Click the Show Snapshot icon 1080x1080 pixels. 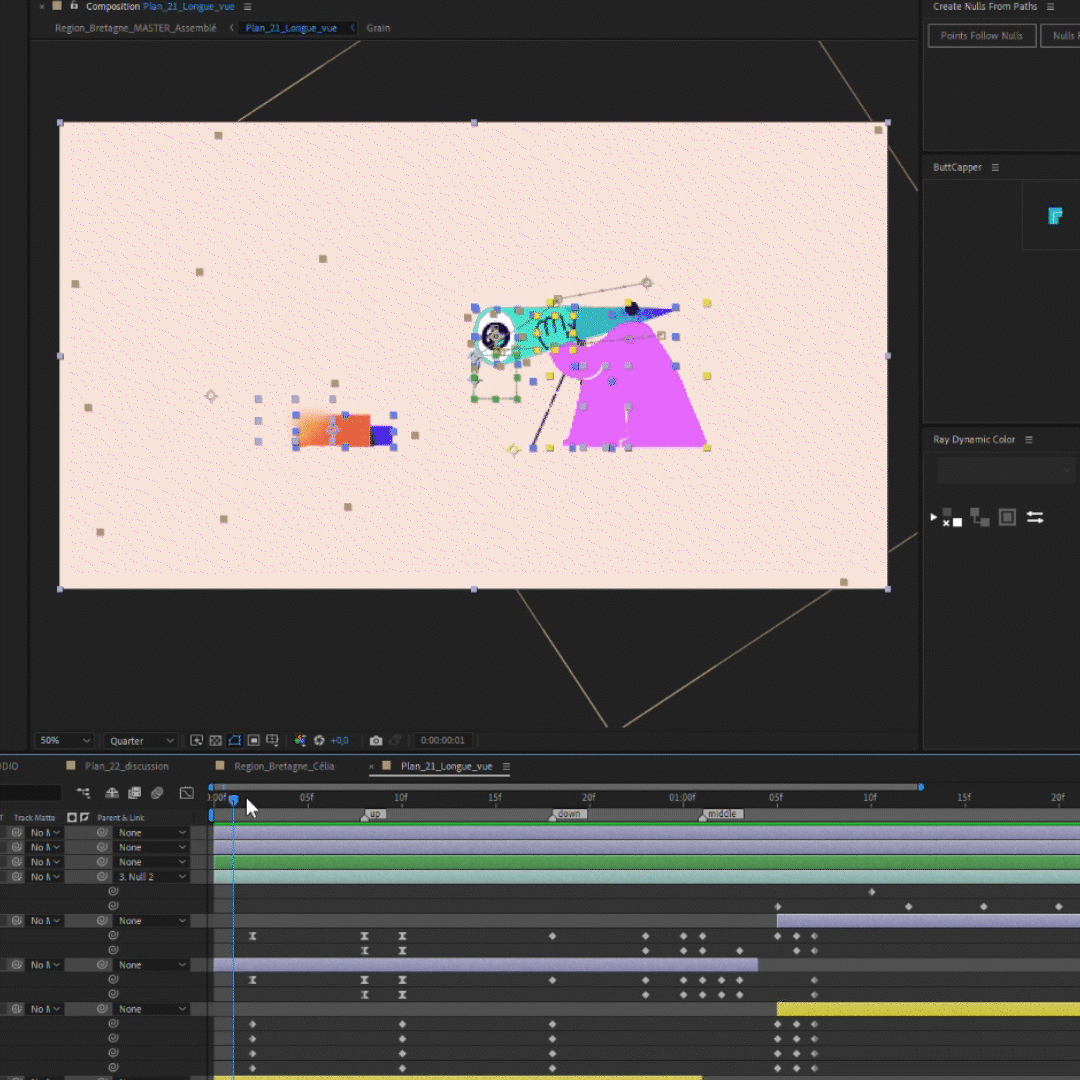coord(395,740)
